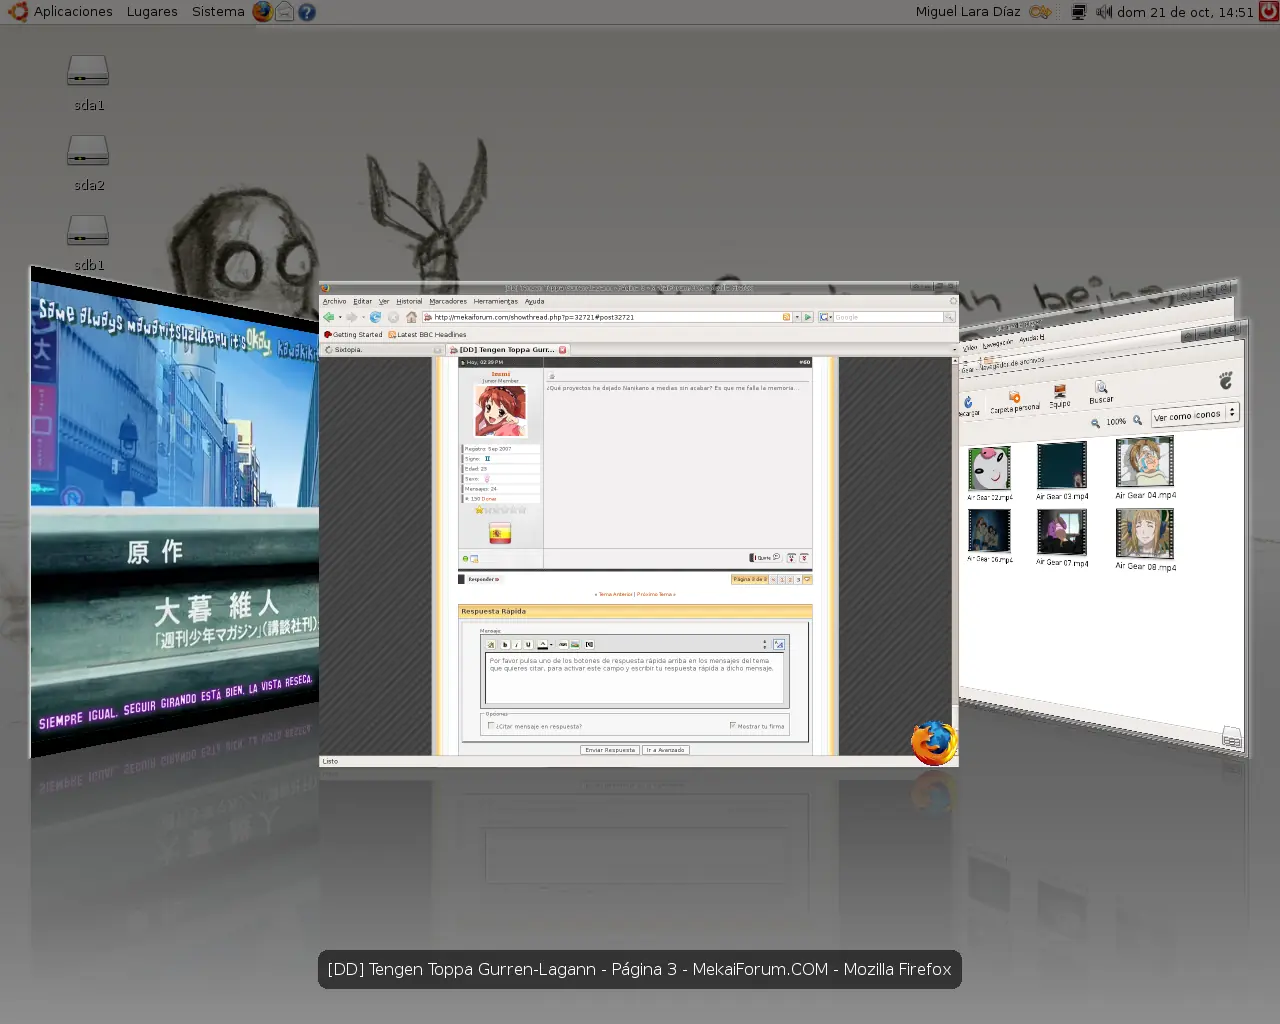Click the Responder button

480,579
